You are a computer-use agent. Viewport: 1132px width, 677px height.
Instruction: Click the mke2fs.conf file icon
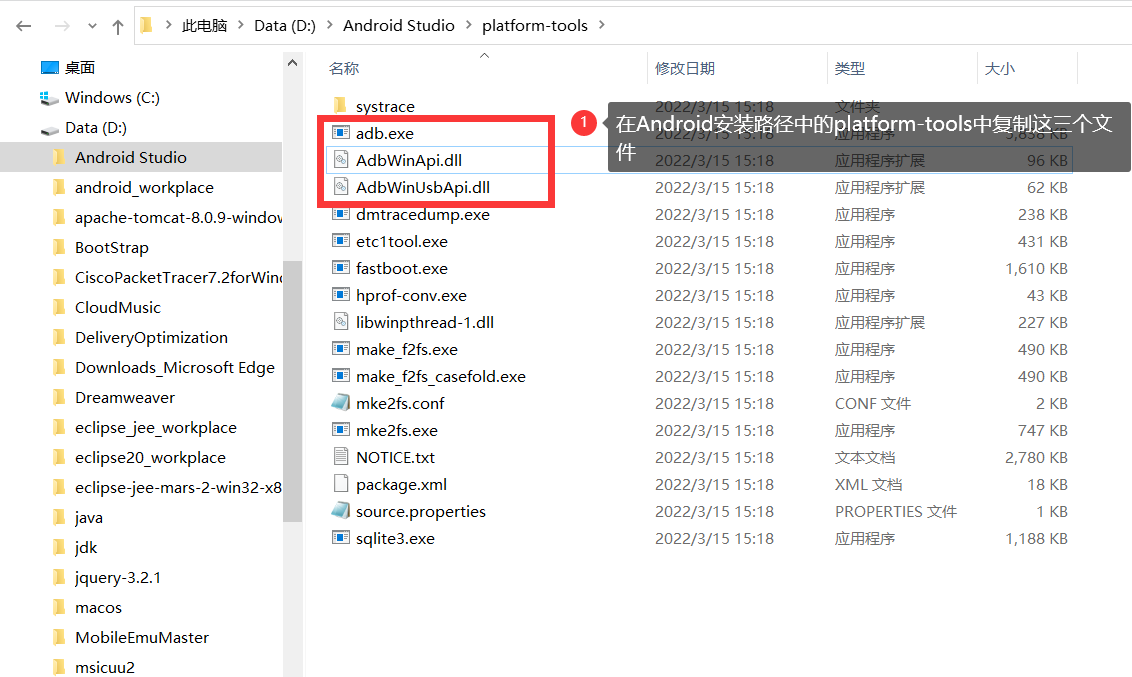(x=341, y=403)
